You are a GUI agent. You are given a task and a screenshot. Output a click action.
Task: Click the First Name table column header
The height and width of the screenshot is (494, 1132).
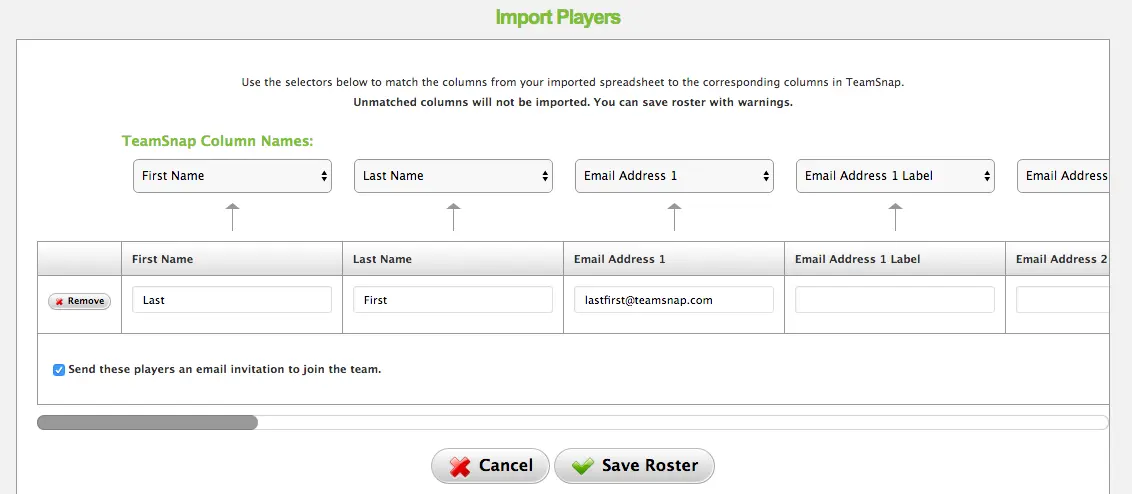tap(232, 259)
